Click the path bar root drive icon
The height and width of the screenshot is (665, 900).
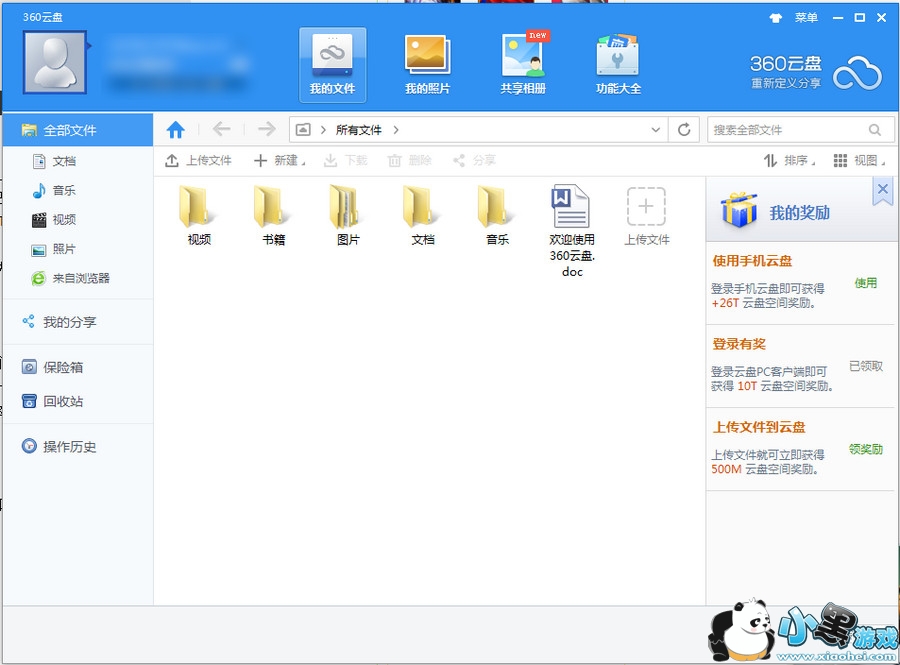pos(303,130)
